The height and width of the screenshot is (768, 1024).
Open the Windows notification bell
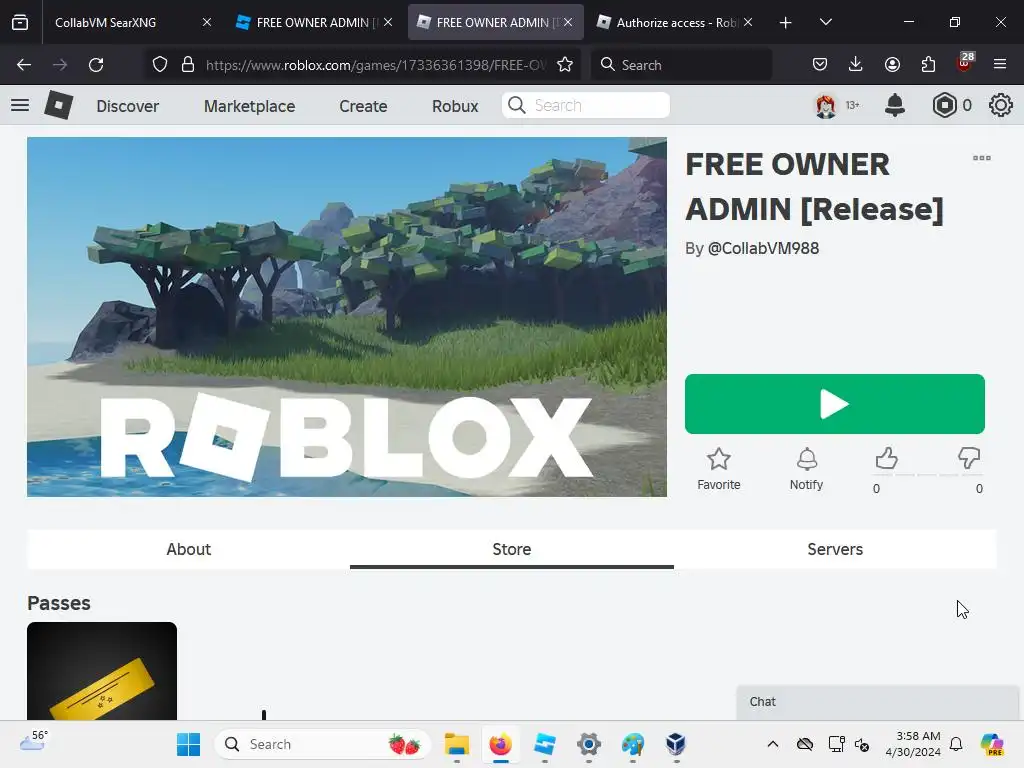tap(956, 744)
